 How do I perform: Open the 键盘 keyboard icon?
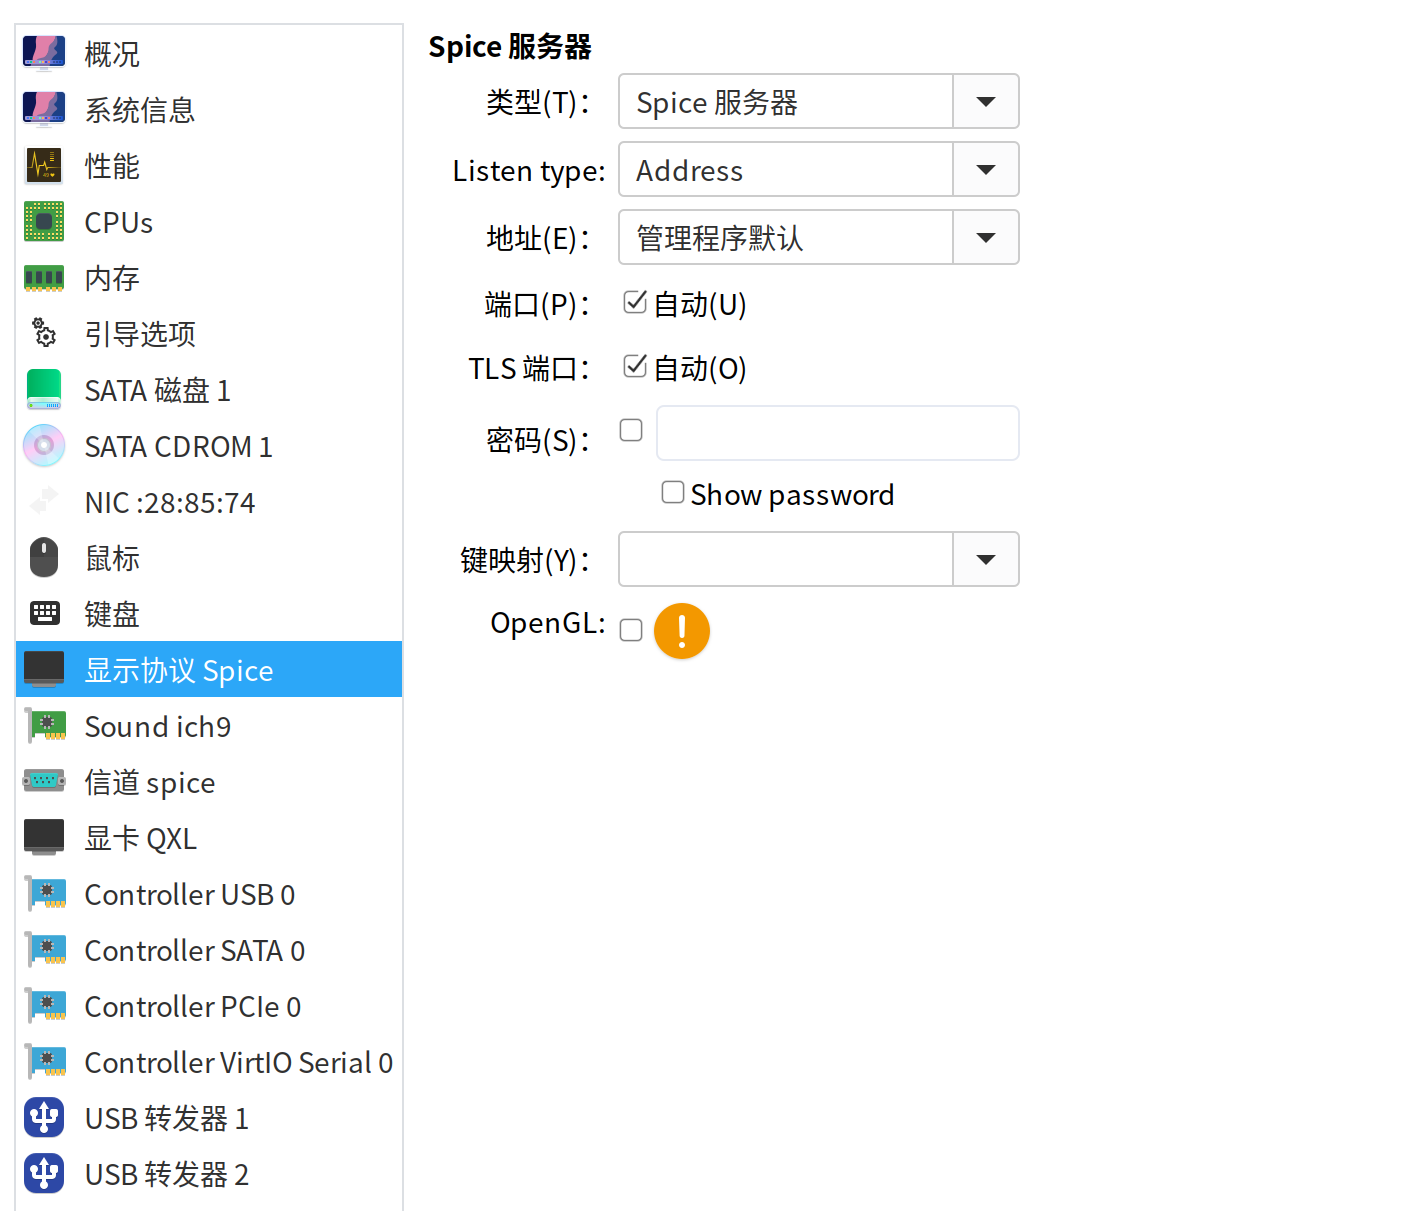(44, 613)
